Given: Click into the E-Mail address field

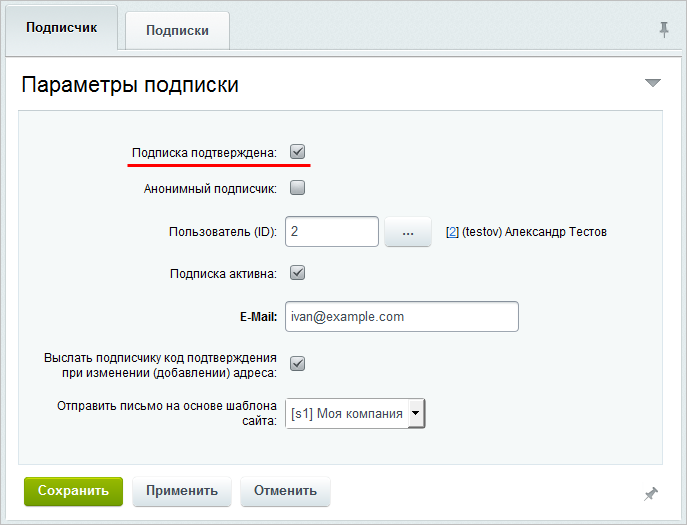Looking at the screenshot, I should click(401, 316).
